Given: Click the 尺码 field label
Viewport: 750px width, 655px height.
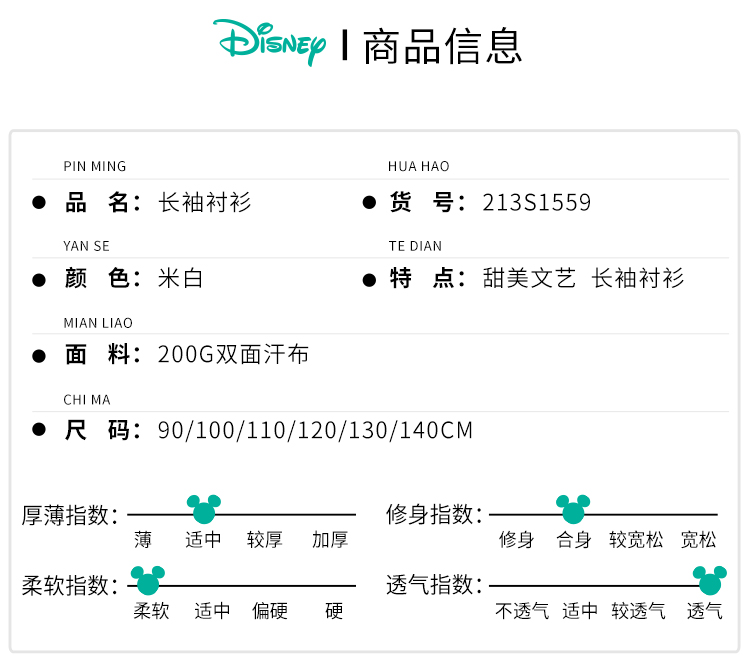Looking at the screenshot, I should coord(103,430).
